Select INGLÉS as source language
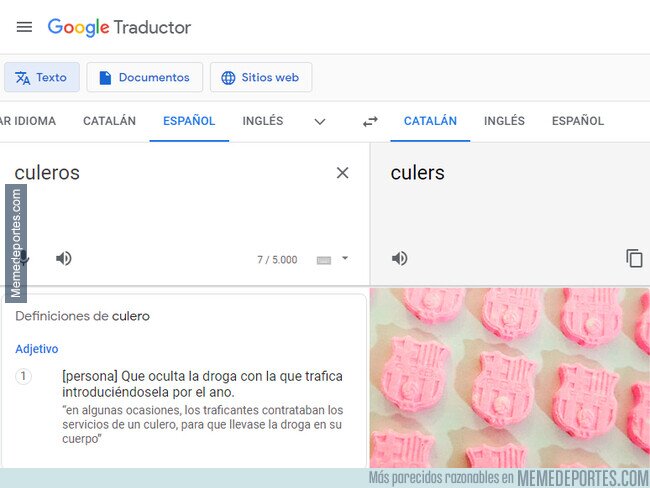Screen dimensions: 650x488 click(x=263, y=121)
